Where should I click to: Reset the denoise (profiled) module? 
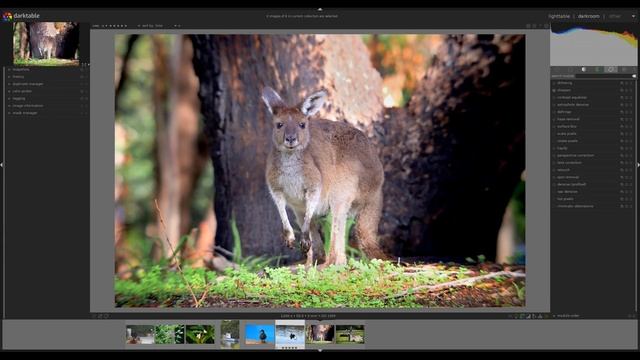[627, 184]
